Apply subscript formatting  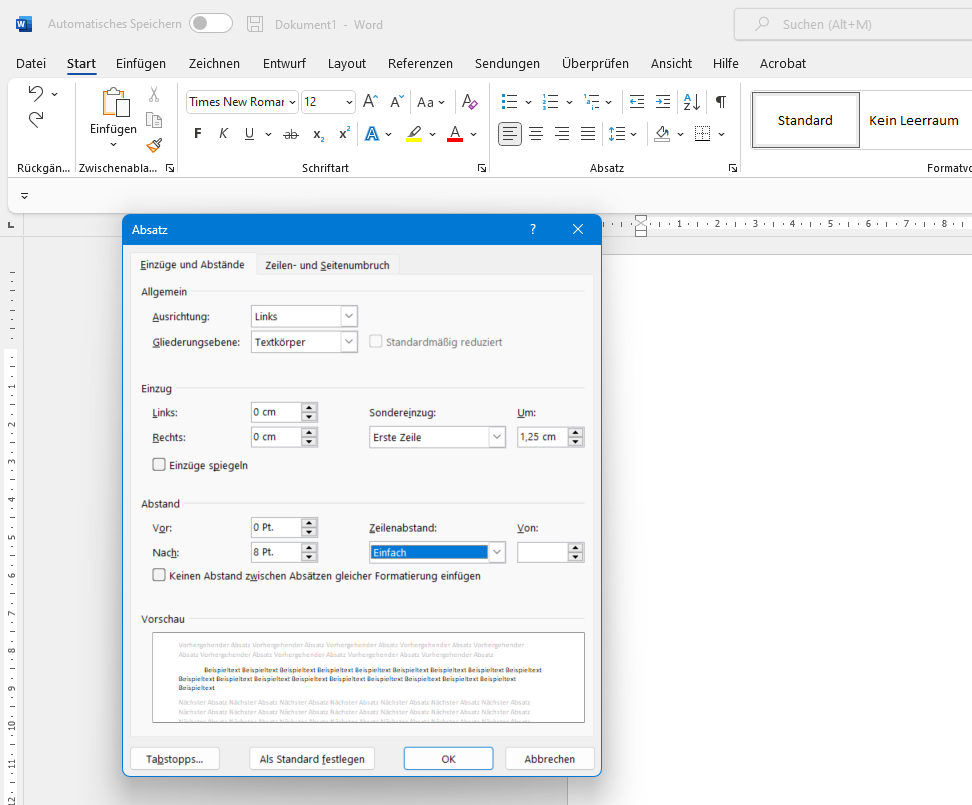(x=318, y=134)
